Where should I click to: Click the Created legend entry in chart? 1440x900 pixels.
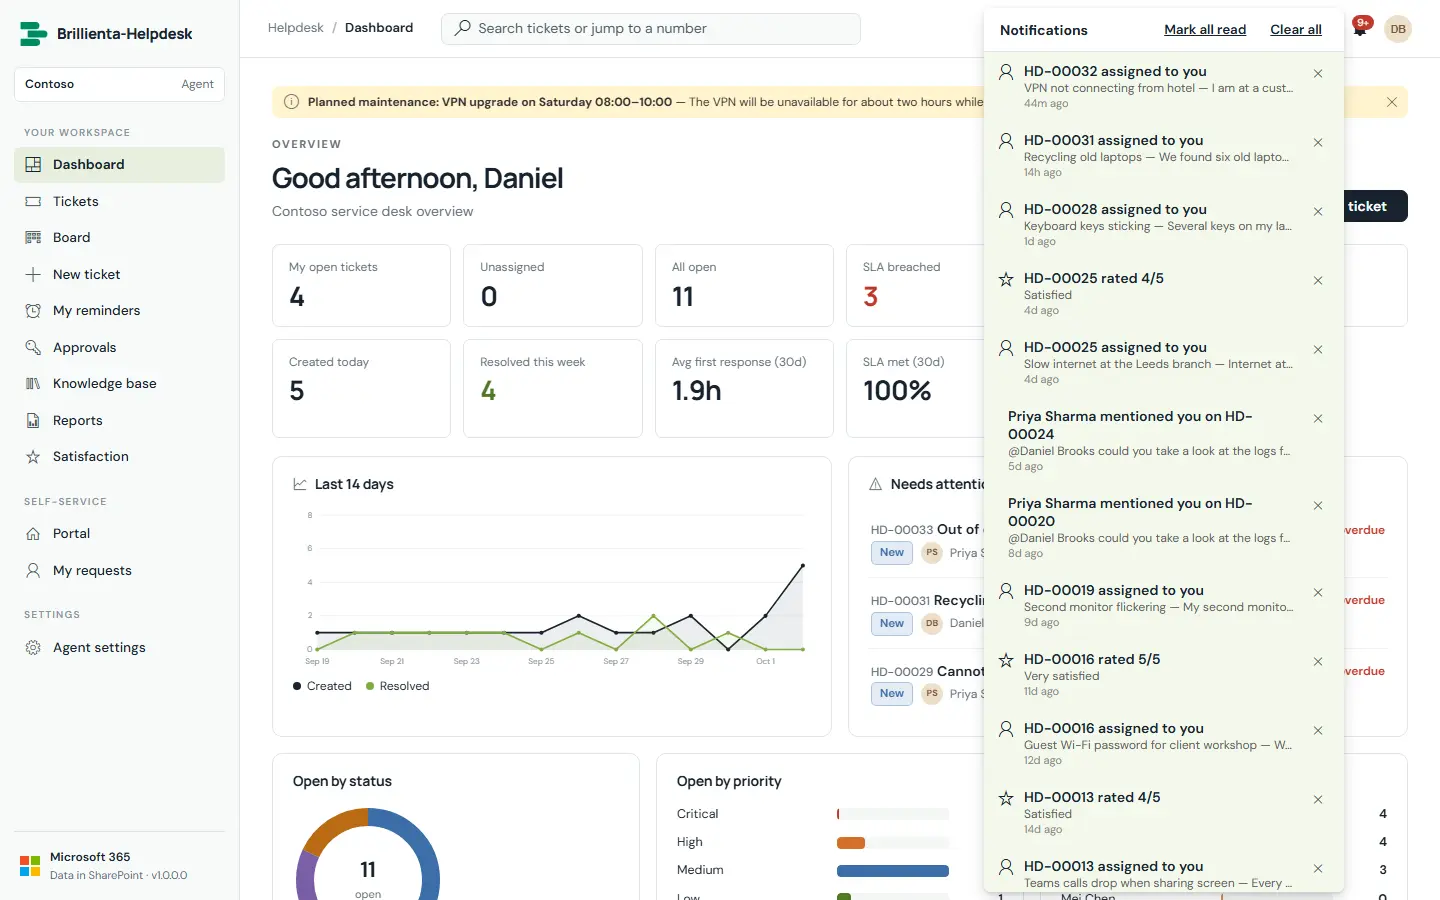(x=322, y=686)
